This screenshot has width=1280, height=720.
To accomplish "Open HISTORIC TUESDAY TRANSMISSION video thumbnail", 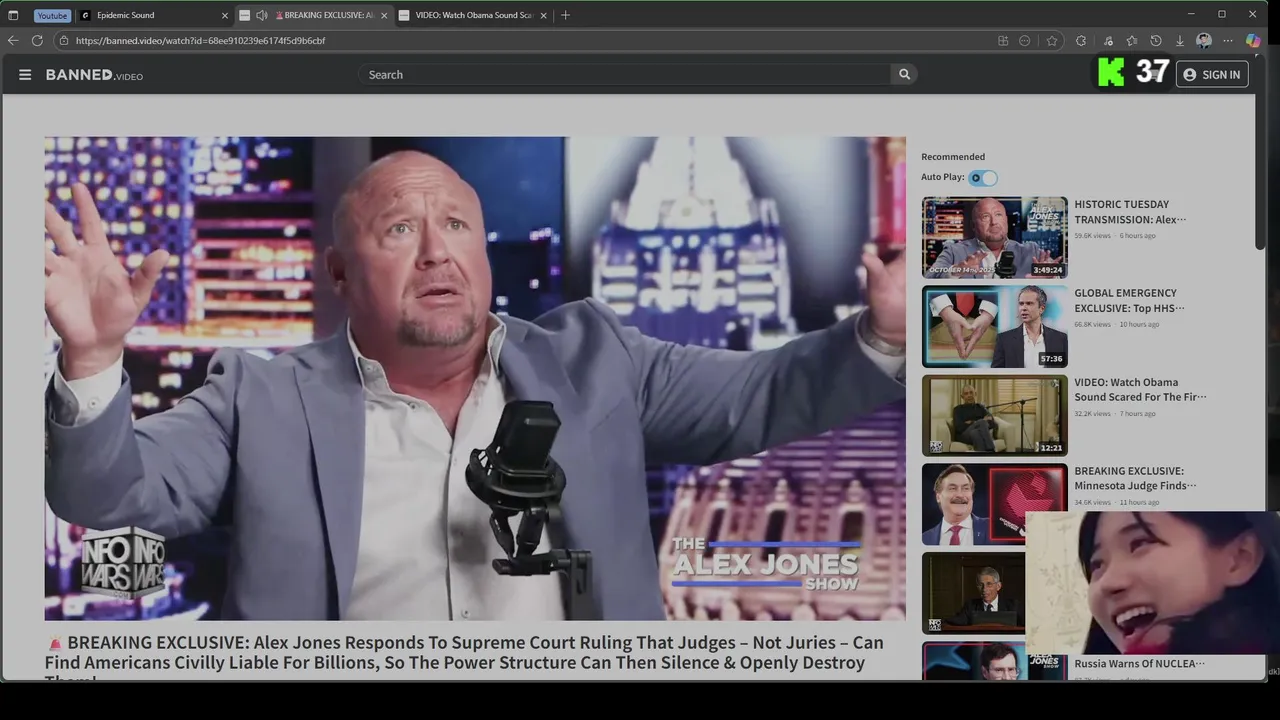I will [994, 237].
